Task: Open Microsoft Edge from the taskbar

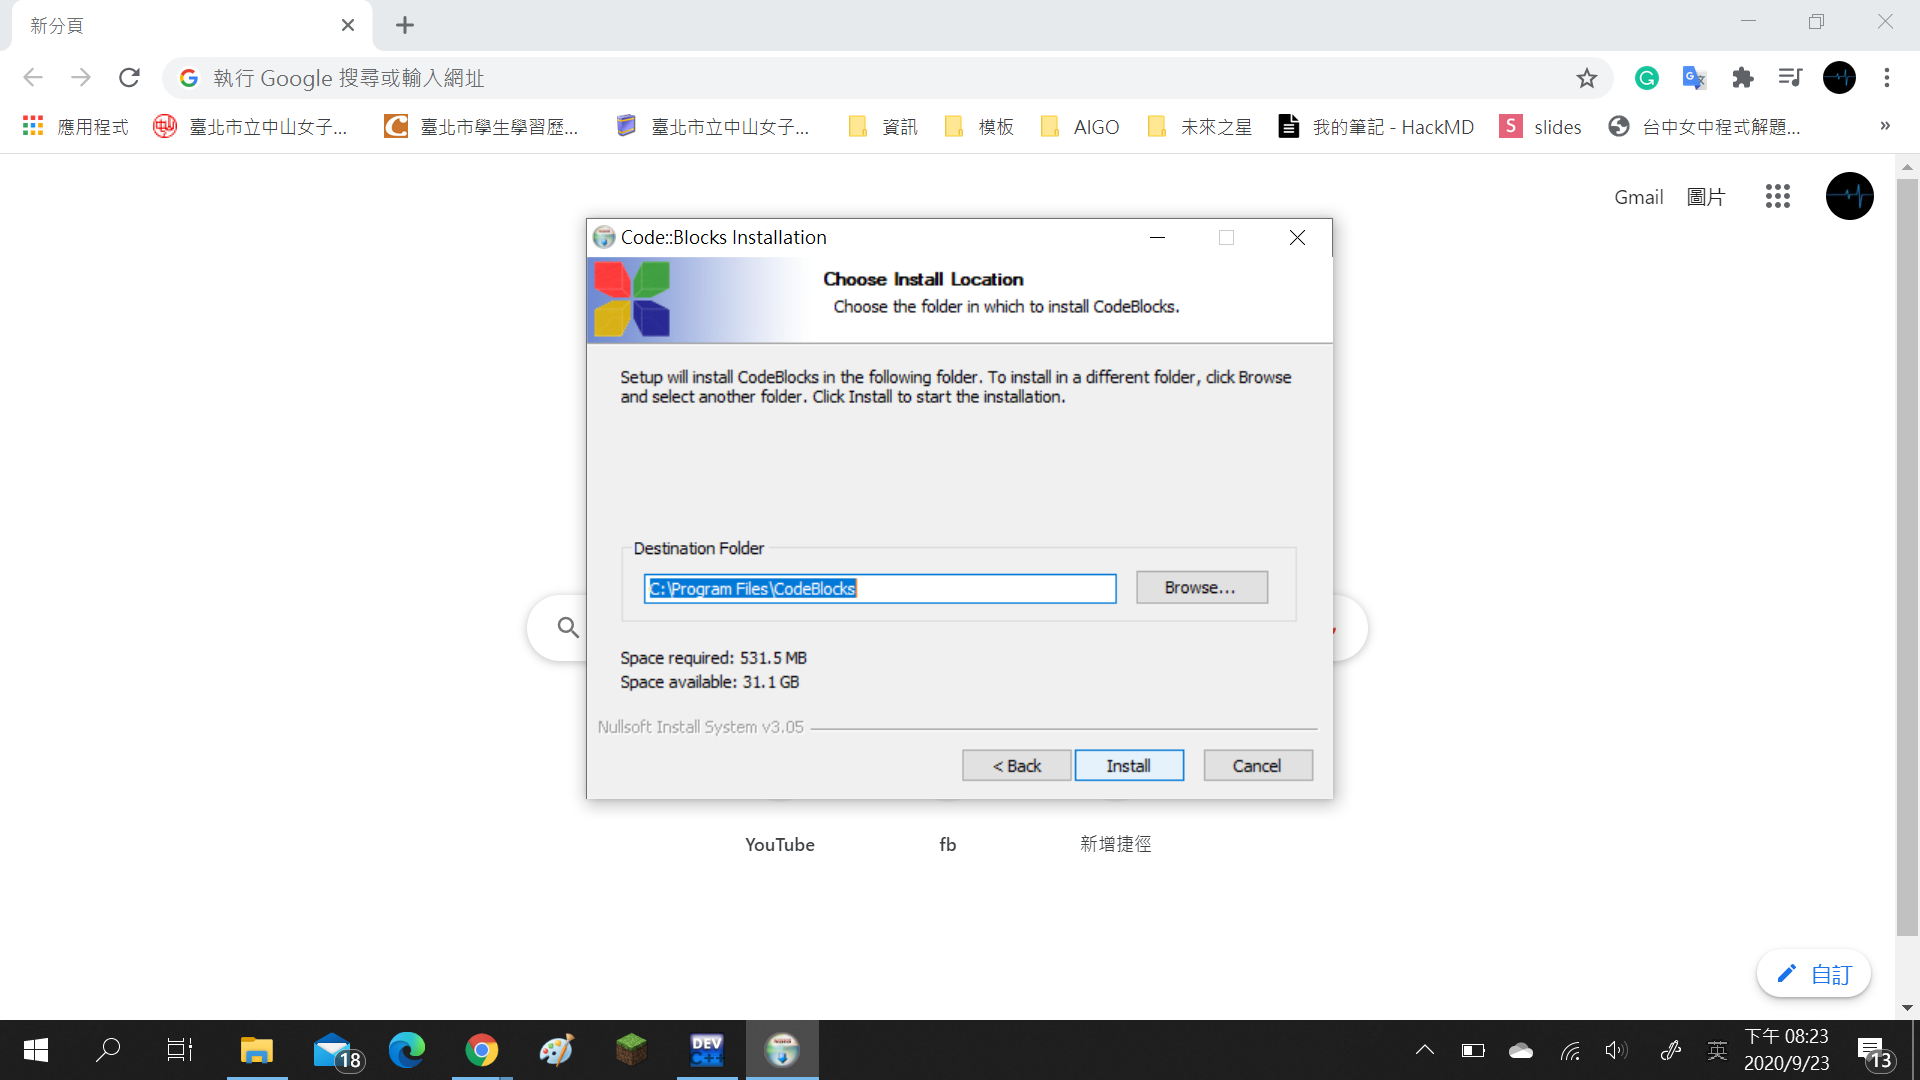Action: pos(406,1050)
